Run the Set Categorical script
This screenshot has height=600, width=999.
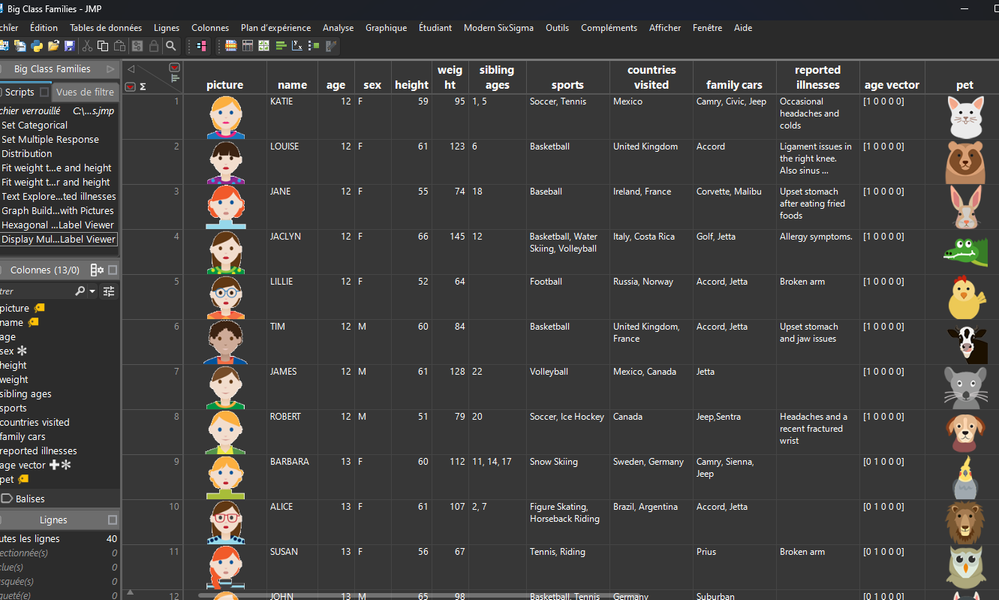[34, 125]
